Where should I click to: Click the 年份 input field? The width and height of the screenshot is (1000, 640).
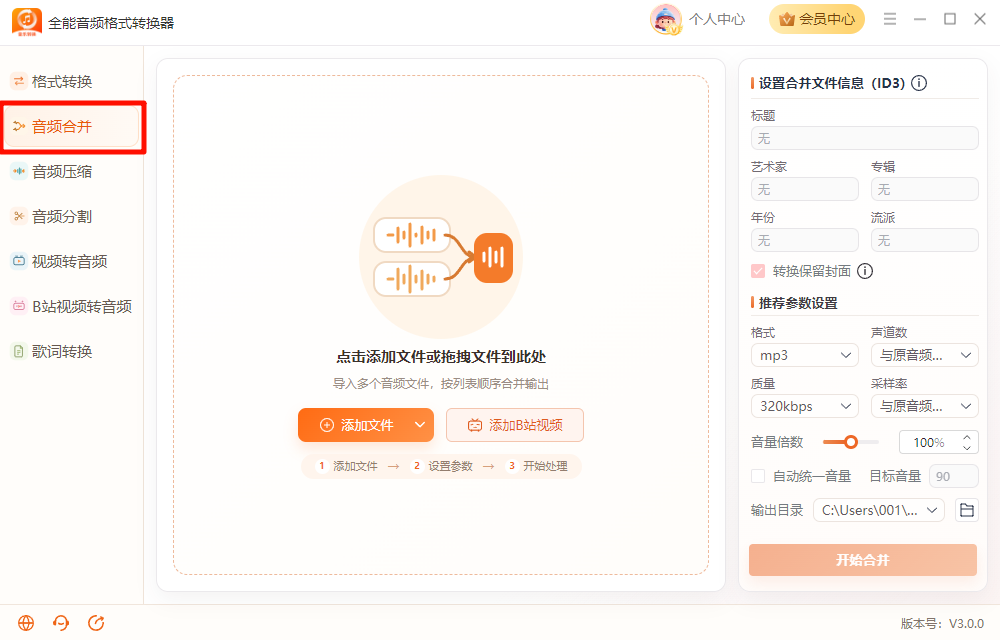(804, 240)
